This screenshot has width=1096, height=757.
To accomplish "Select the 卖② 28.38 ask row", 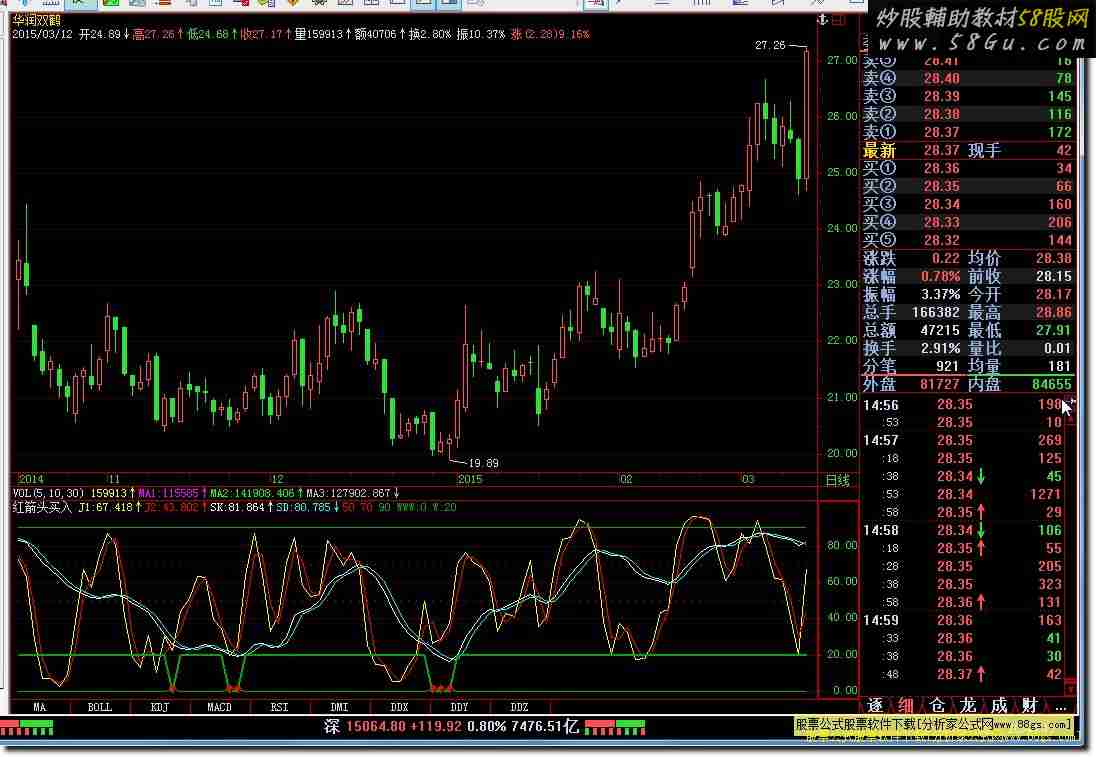I will click(x=967, y=114).
